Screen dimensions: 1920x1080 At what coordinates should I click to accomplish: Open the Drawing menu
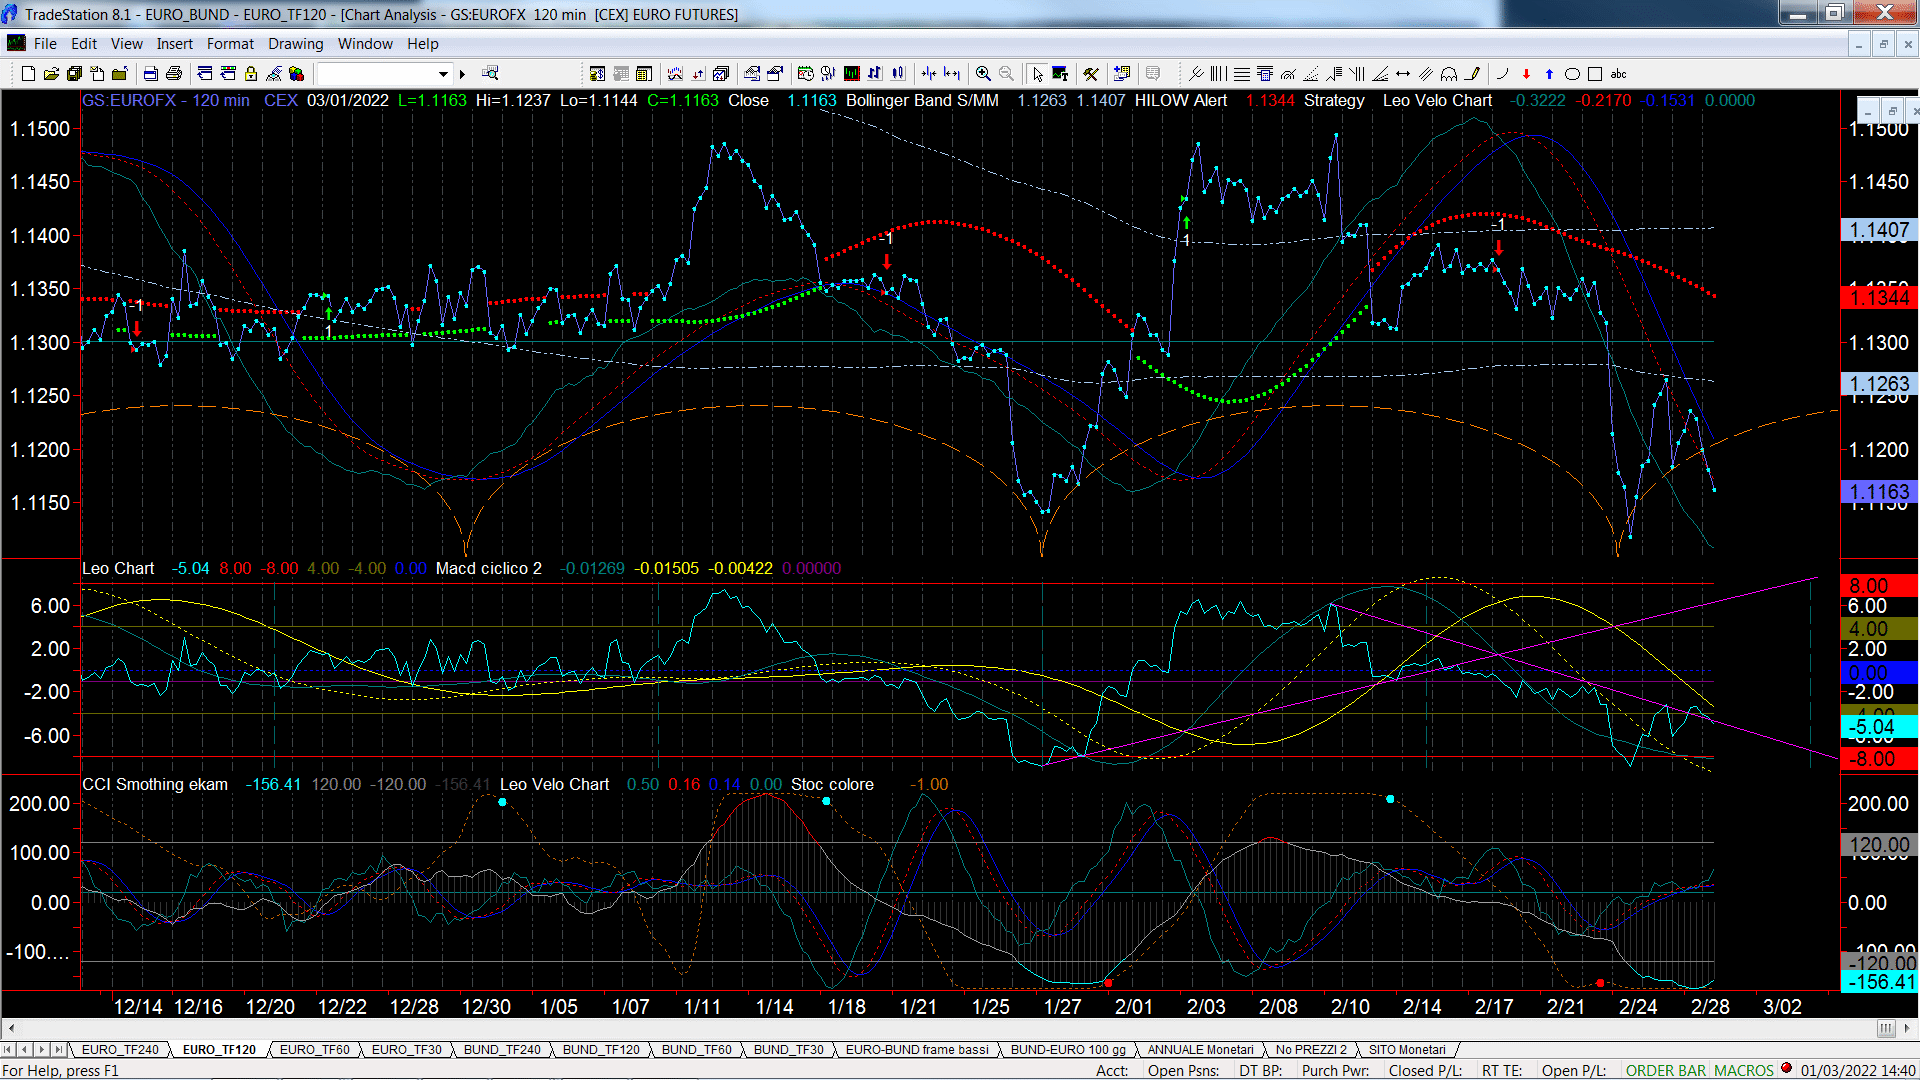coord(295,44)
